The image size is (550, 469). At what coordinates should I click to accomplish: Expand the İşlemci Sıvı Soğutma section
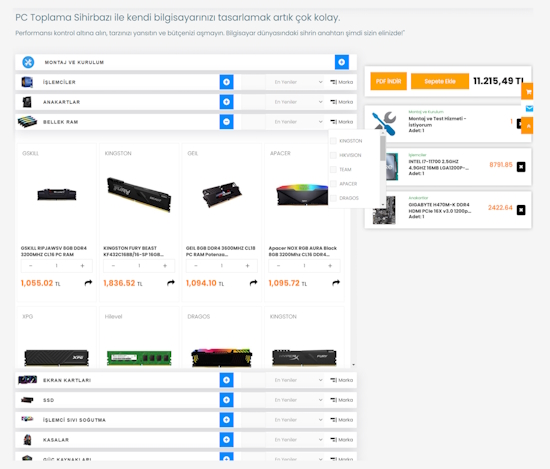pos(227,420)
